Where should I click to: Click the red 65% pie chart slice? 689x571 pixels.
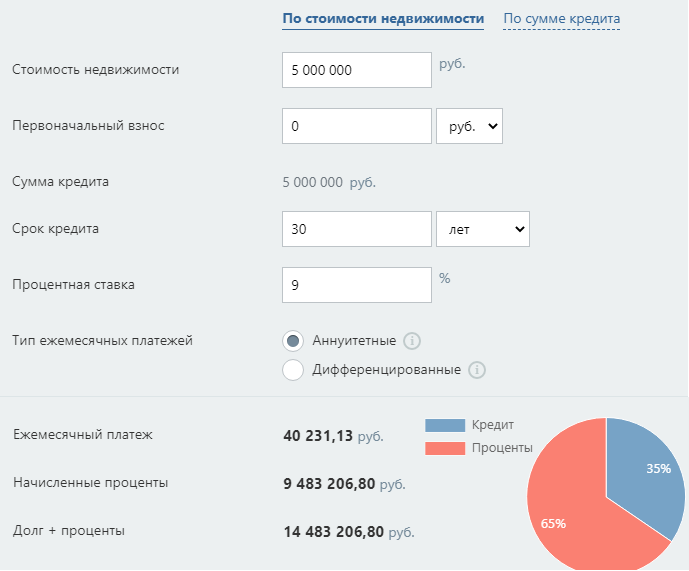point(570,510)
